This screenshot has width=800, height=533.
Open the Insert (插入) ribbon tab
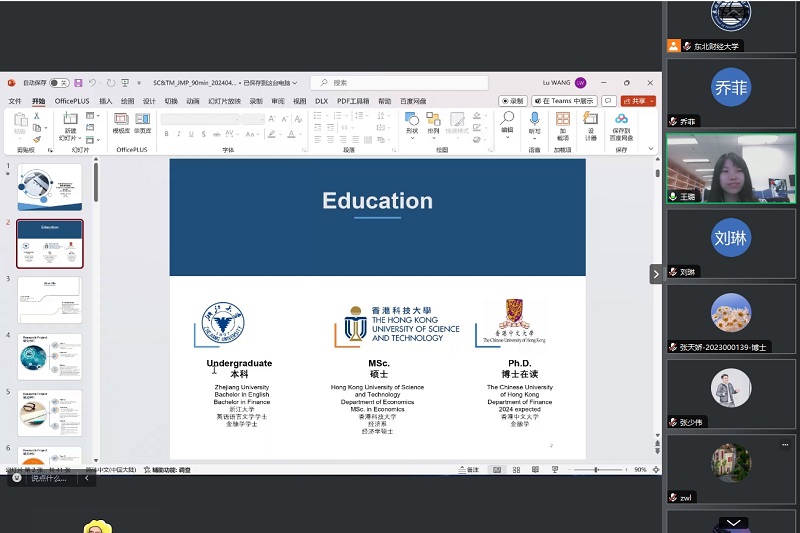105,101
